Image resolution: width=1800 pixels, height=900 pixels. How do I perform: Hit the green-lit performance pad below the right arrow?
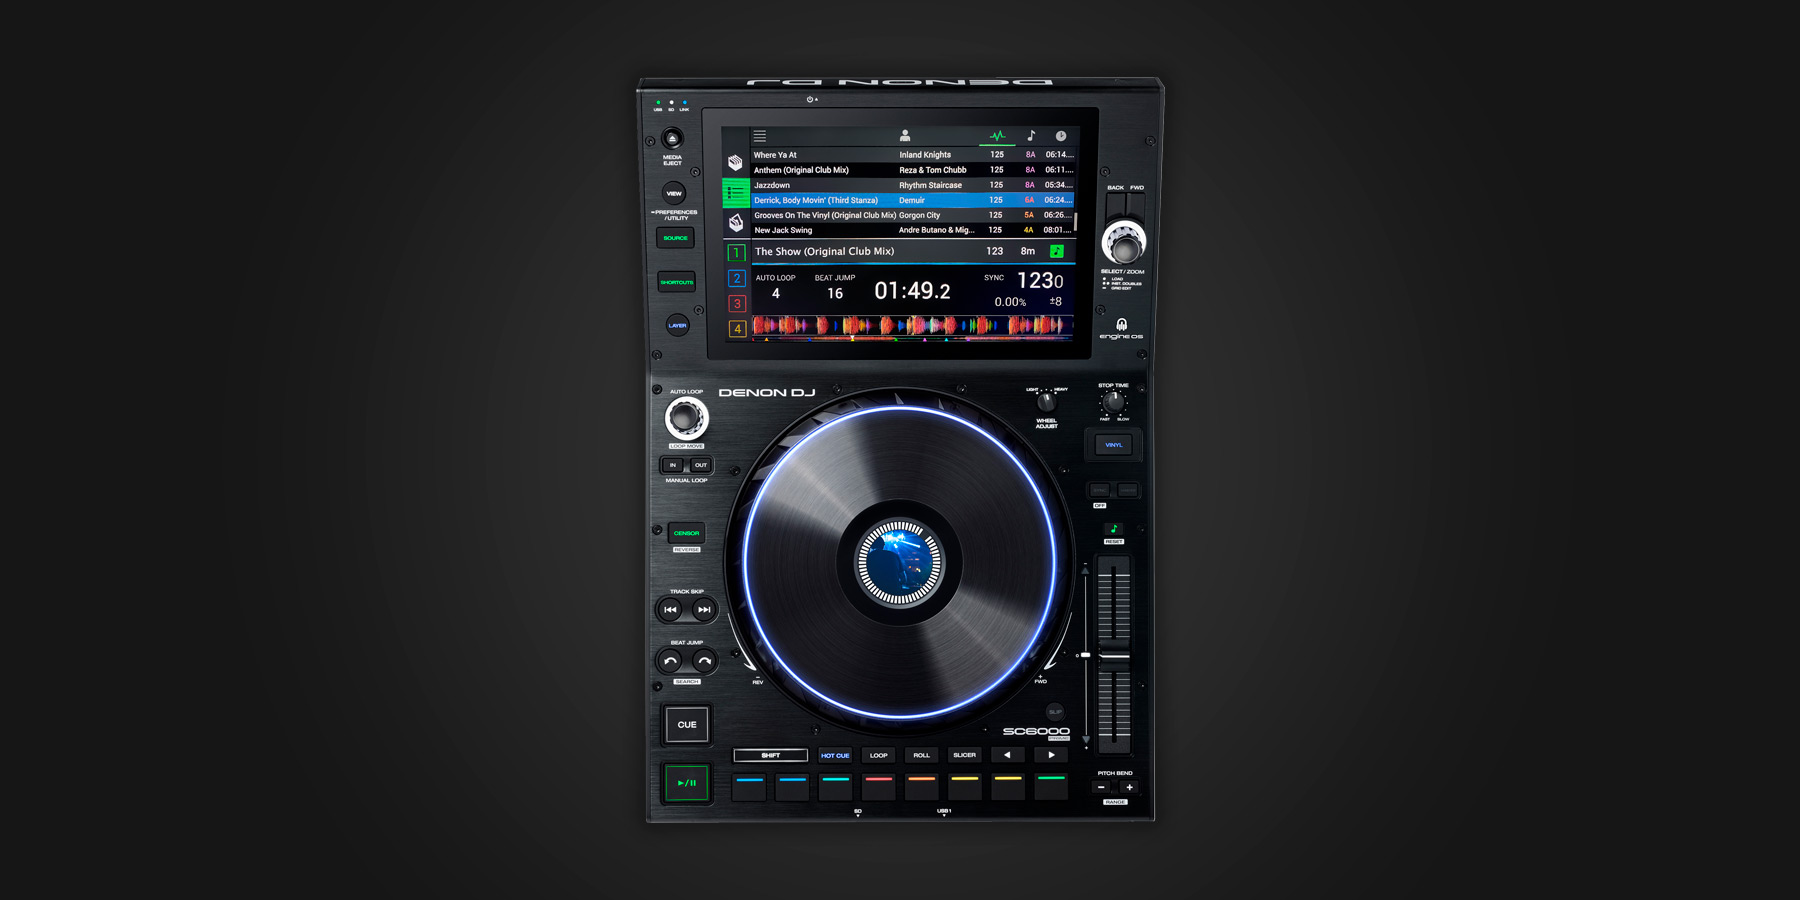(x=1051, y=786)
